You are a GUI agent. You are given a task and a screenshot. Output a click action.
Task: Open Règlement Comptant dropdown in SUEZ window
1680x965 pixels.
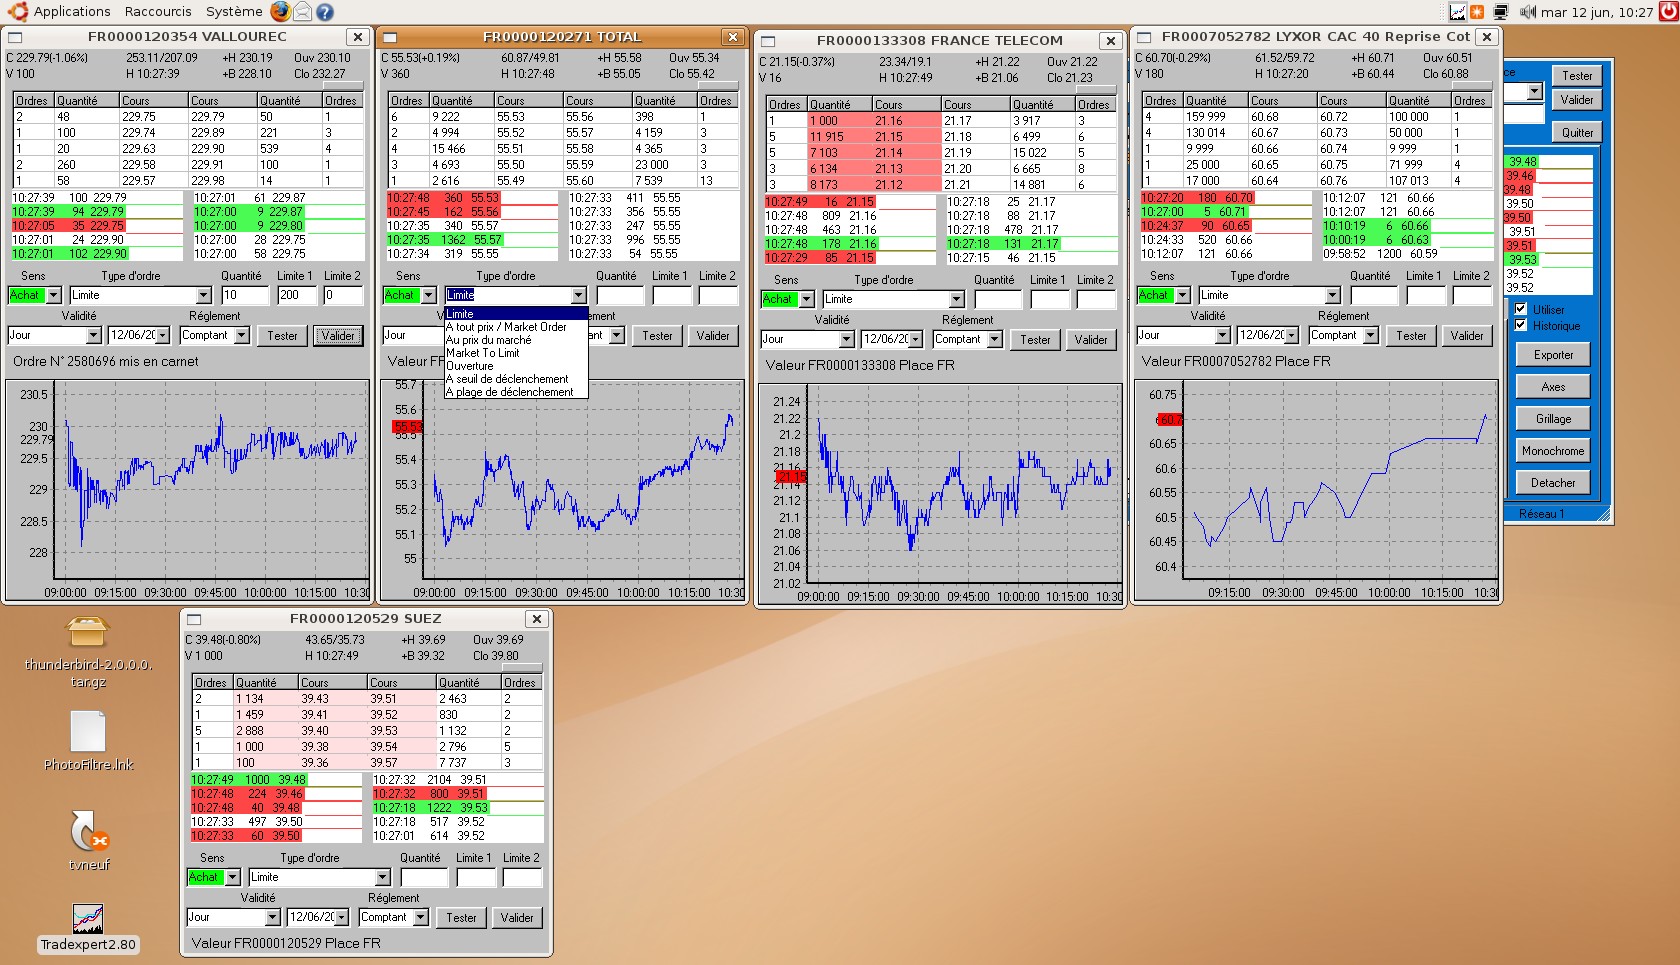tap(421, 917)
